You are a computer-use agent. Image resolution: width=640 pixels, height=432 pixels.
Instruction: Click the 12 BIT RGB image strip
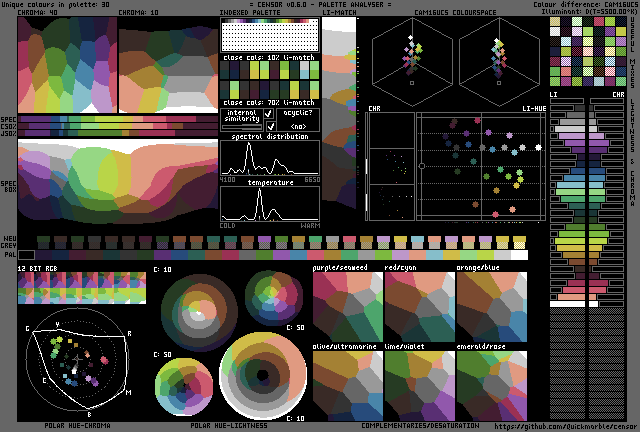point(82,288)
